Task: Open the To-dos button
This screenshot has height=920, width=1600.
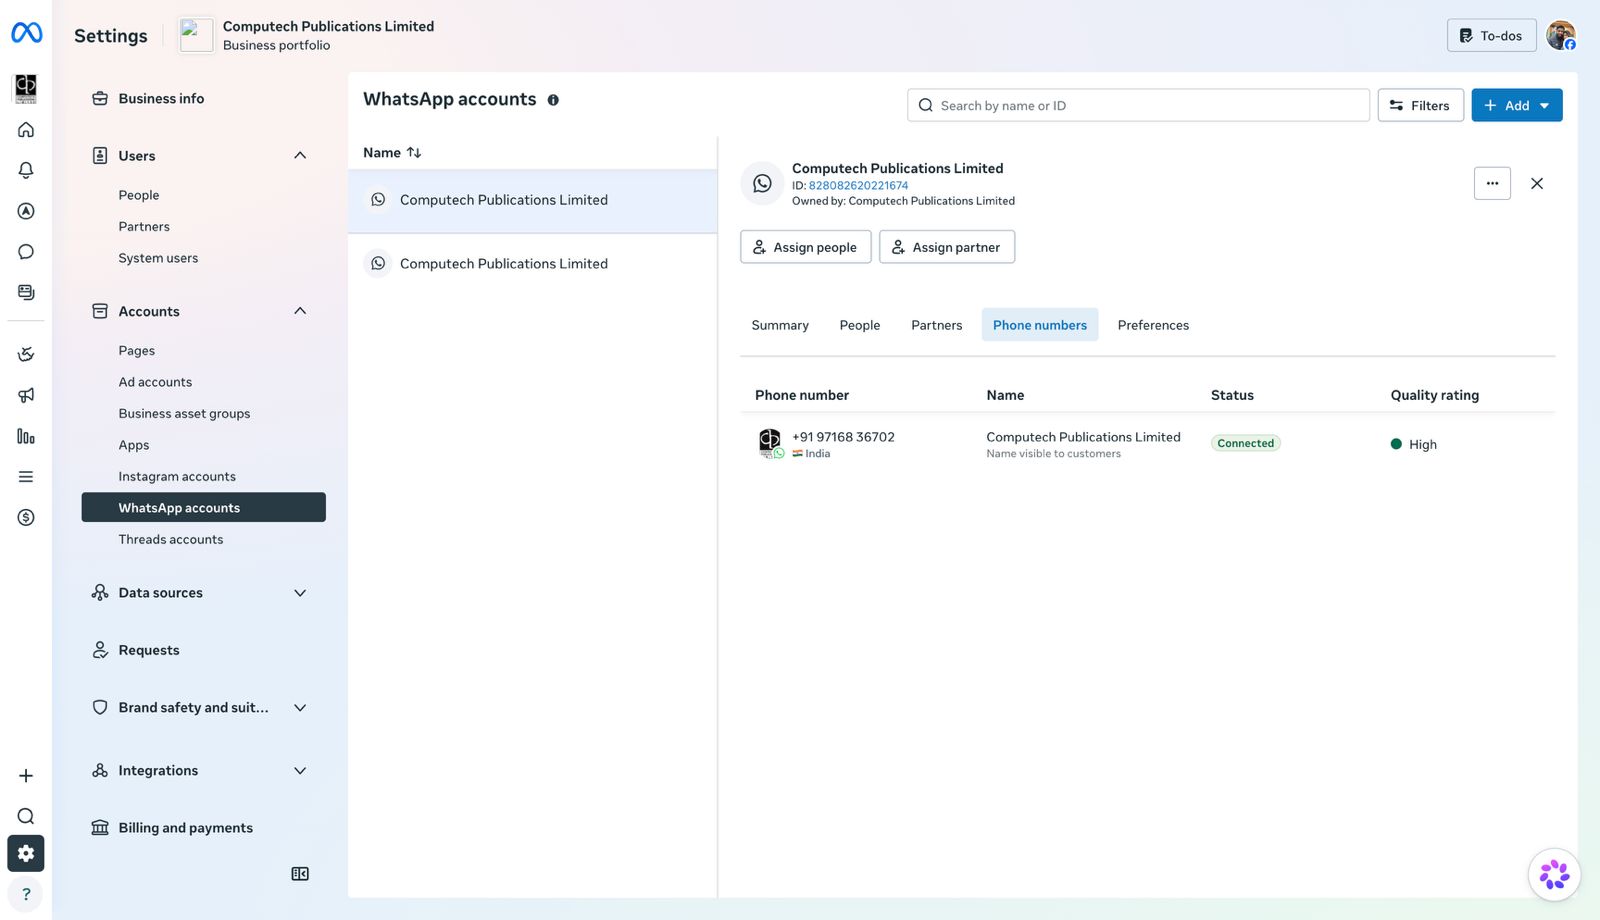Action: click(x=1491, y=36)
